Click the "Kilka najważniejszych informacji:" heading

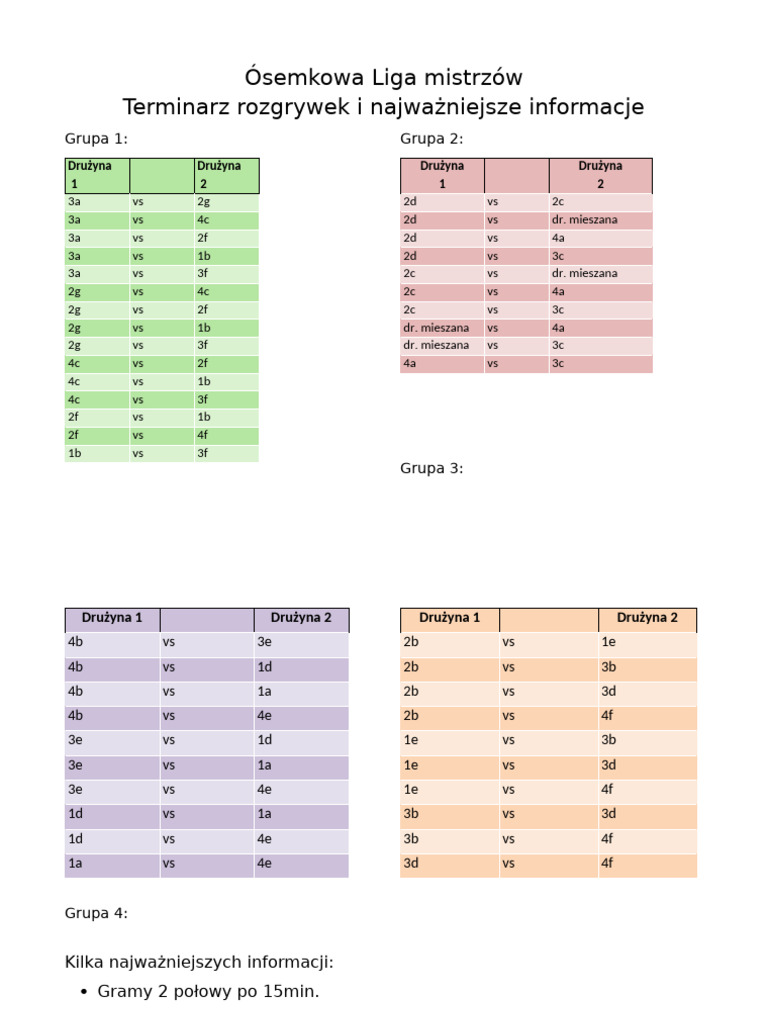tap(199, 962)
